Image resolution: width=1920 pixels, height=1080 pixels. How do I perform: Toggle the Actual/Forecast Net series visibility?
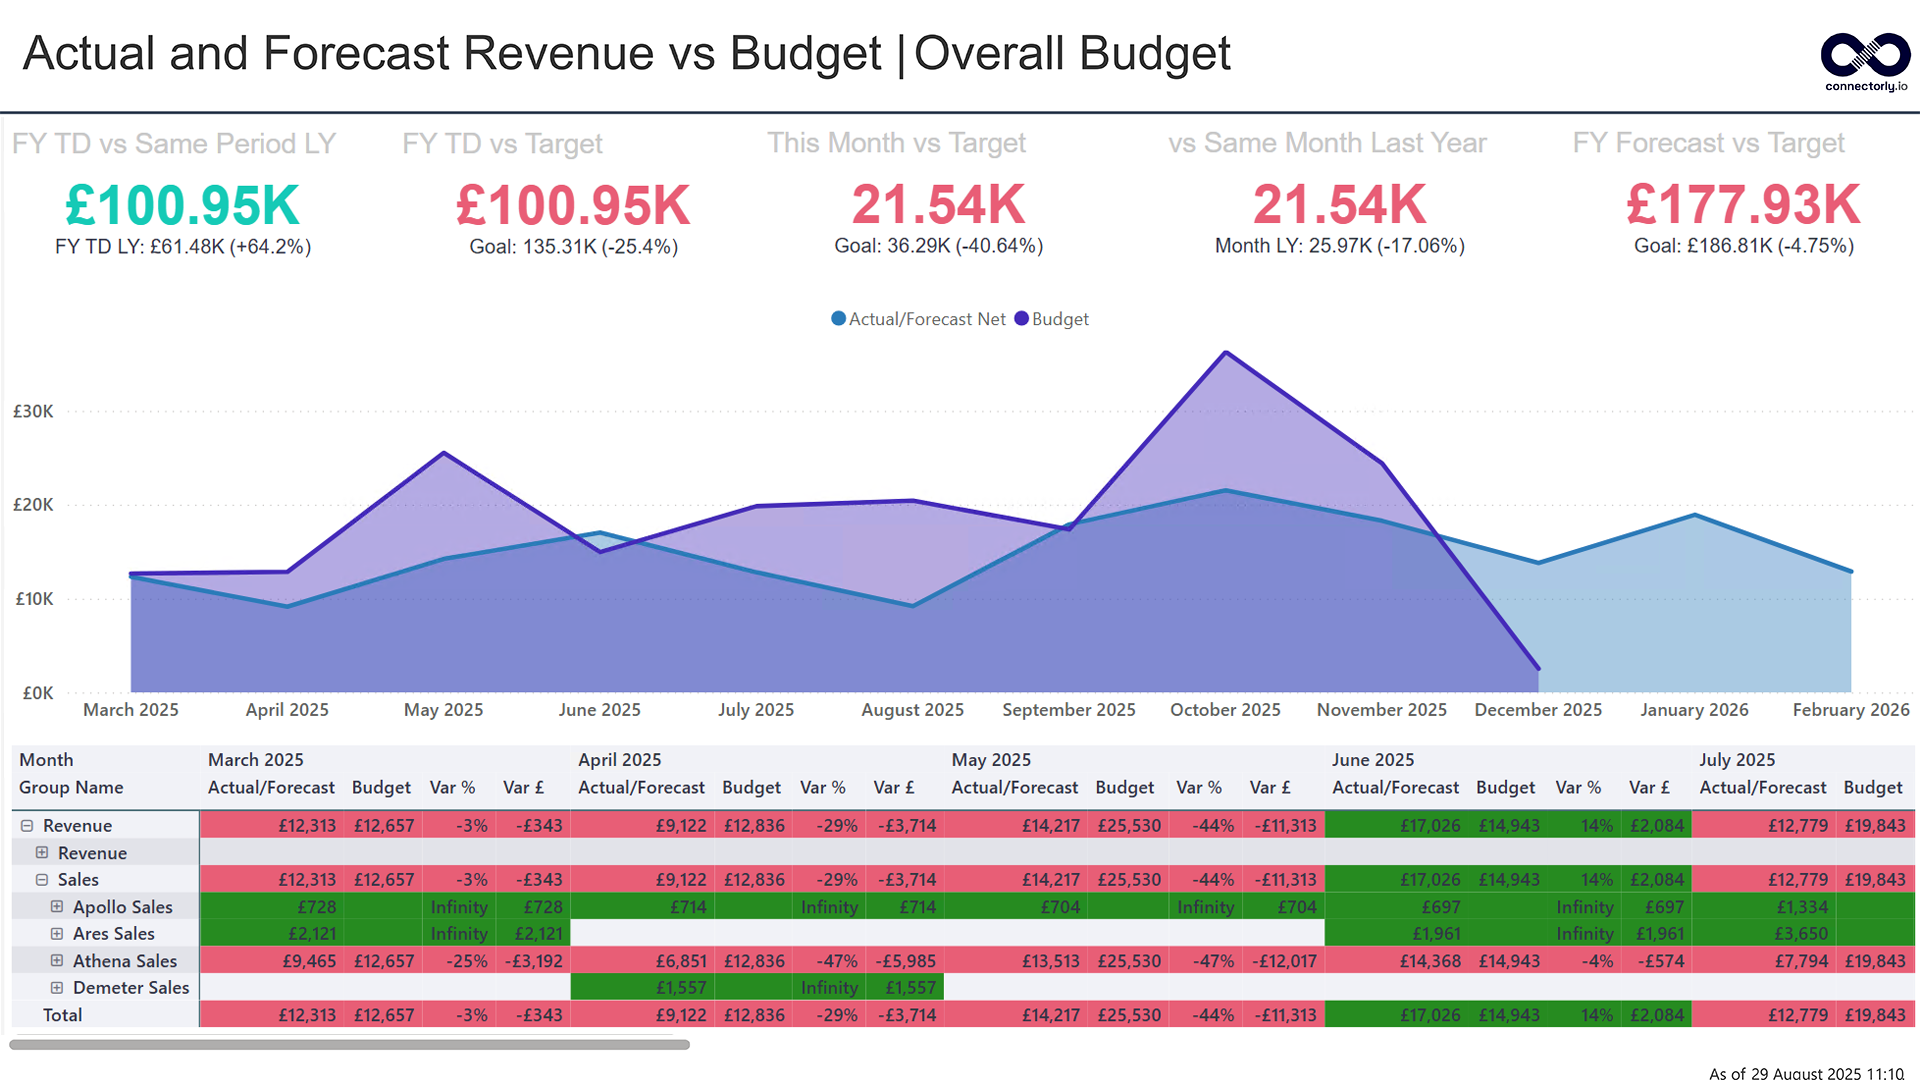925,318
